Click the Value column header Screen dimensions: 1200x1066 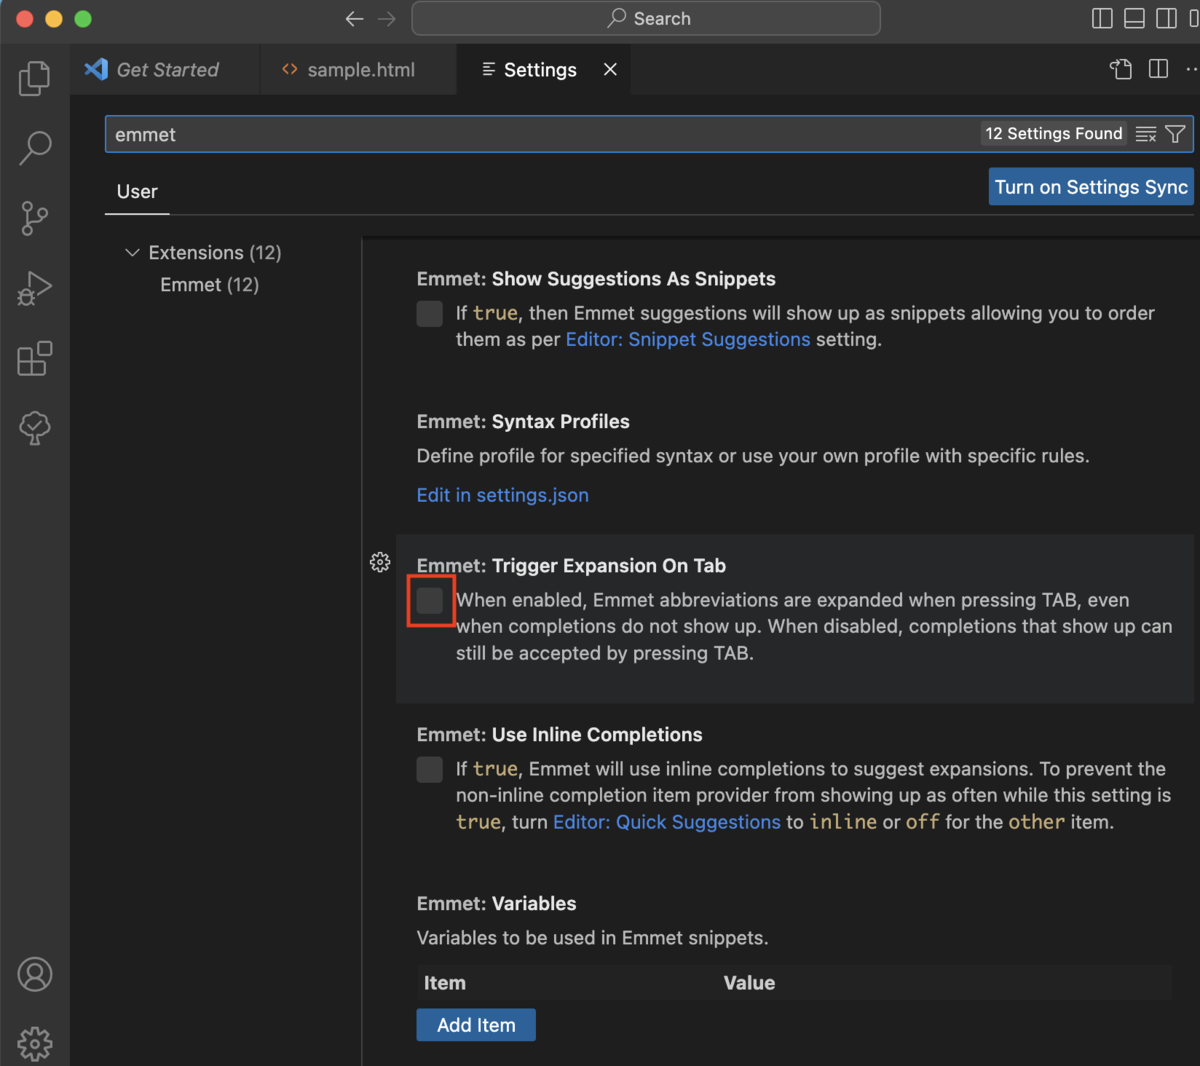click(749, 983)
